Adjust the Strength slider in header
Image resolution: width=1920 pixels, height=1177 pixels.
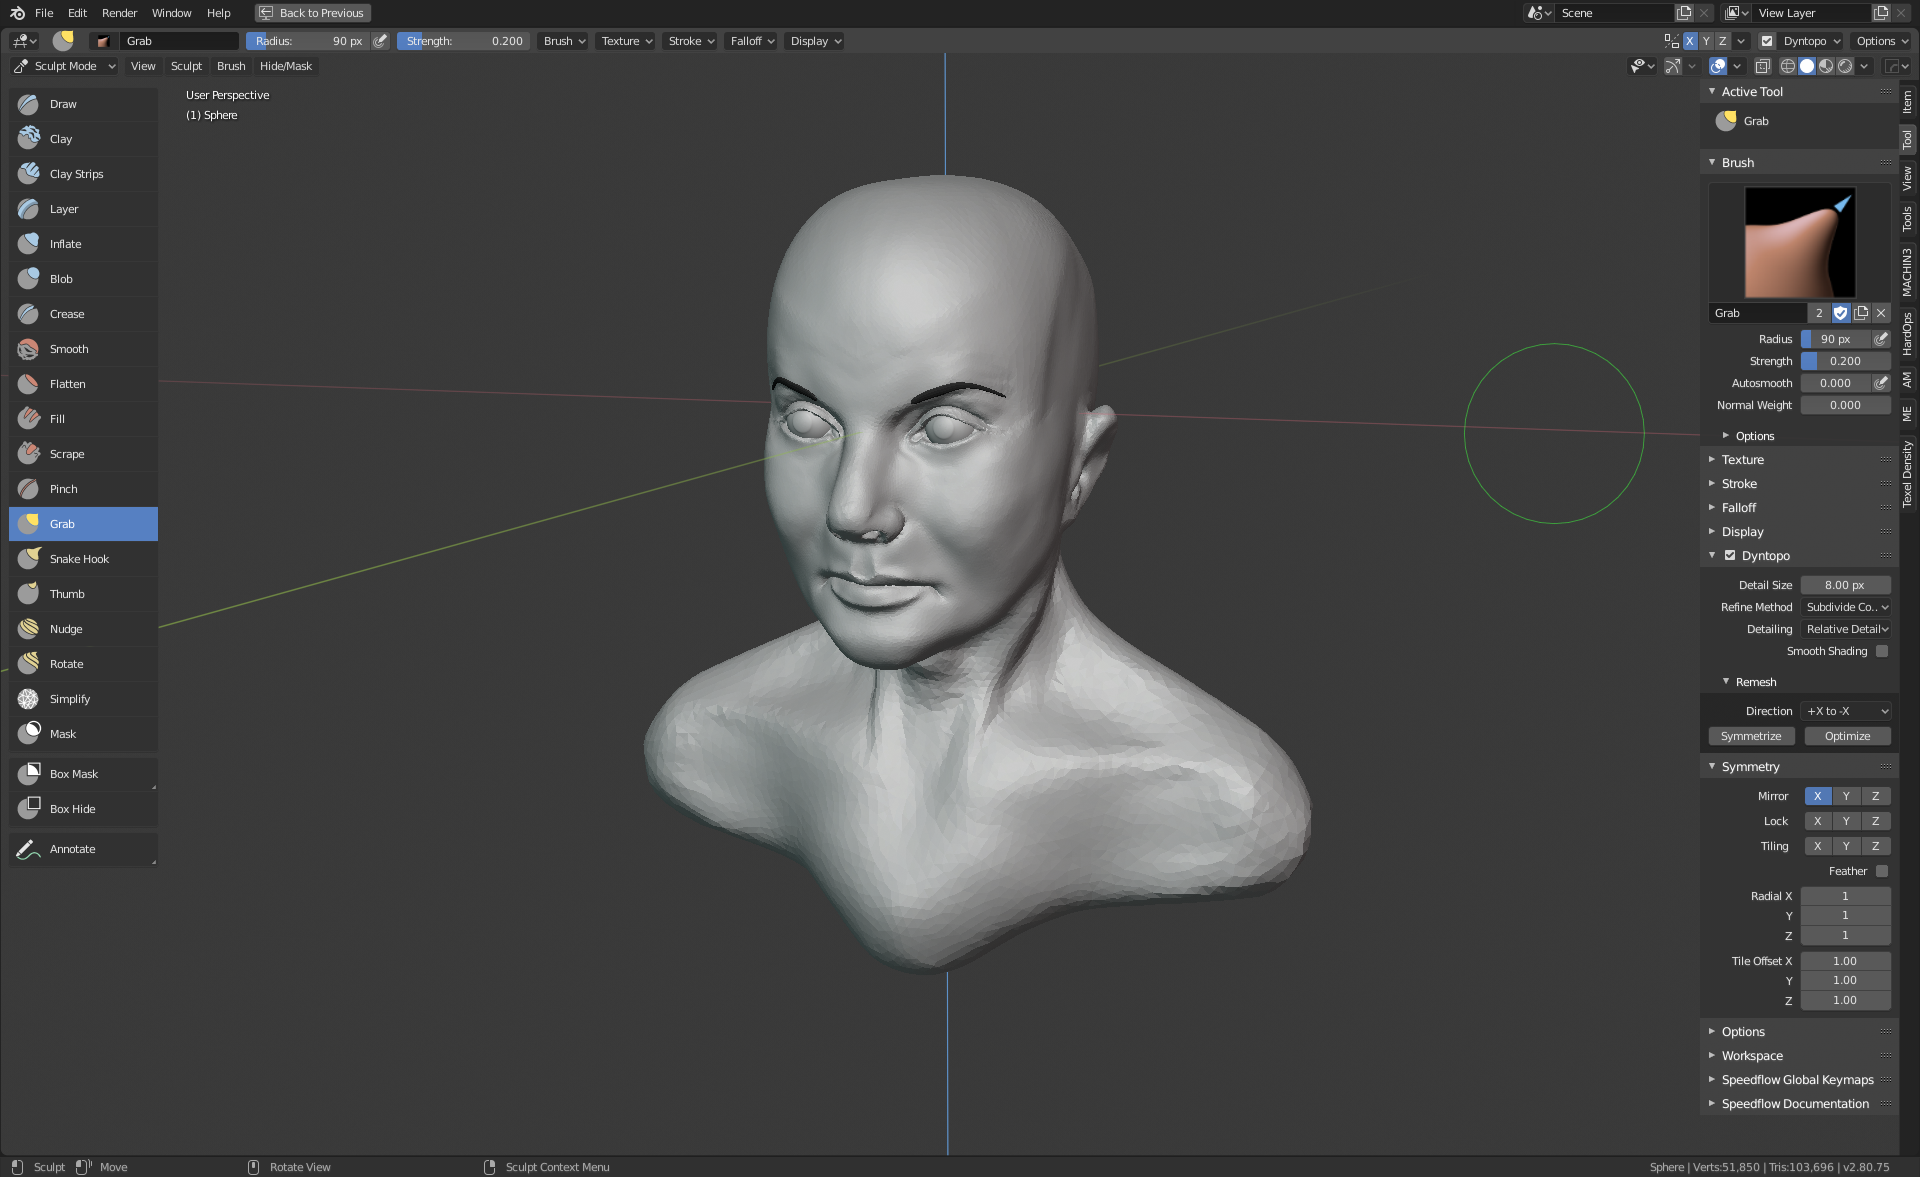pyautogui.click(x=464, y=41)
